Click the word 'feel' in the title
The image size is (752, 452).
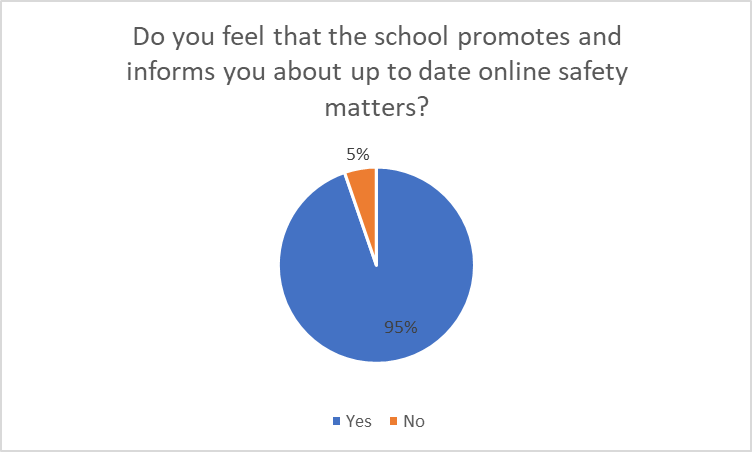click(x=243, y=36)
